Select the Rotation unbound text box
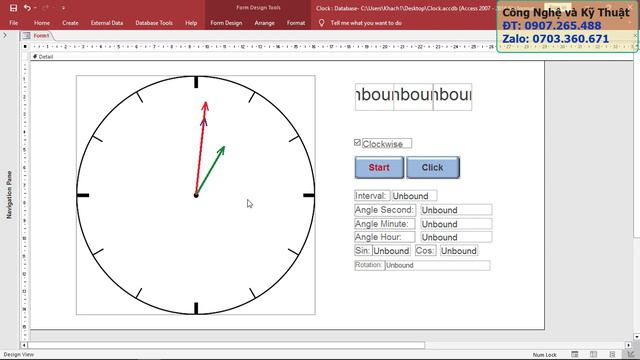 pos(438,265)
